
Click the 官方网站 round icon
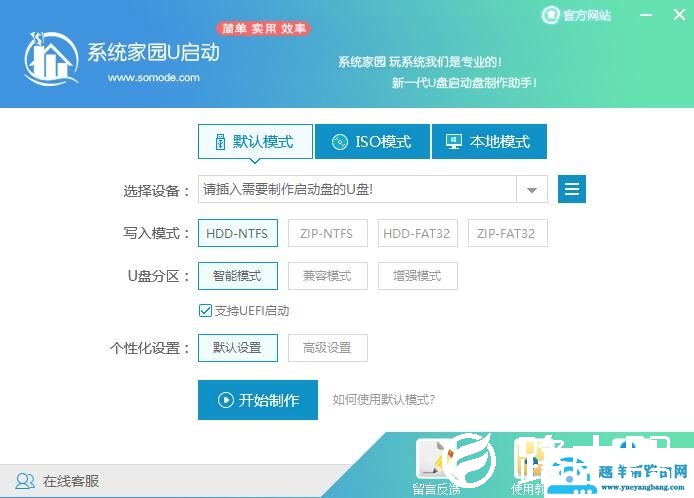[x=551, y=15]
